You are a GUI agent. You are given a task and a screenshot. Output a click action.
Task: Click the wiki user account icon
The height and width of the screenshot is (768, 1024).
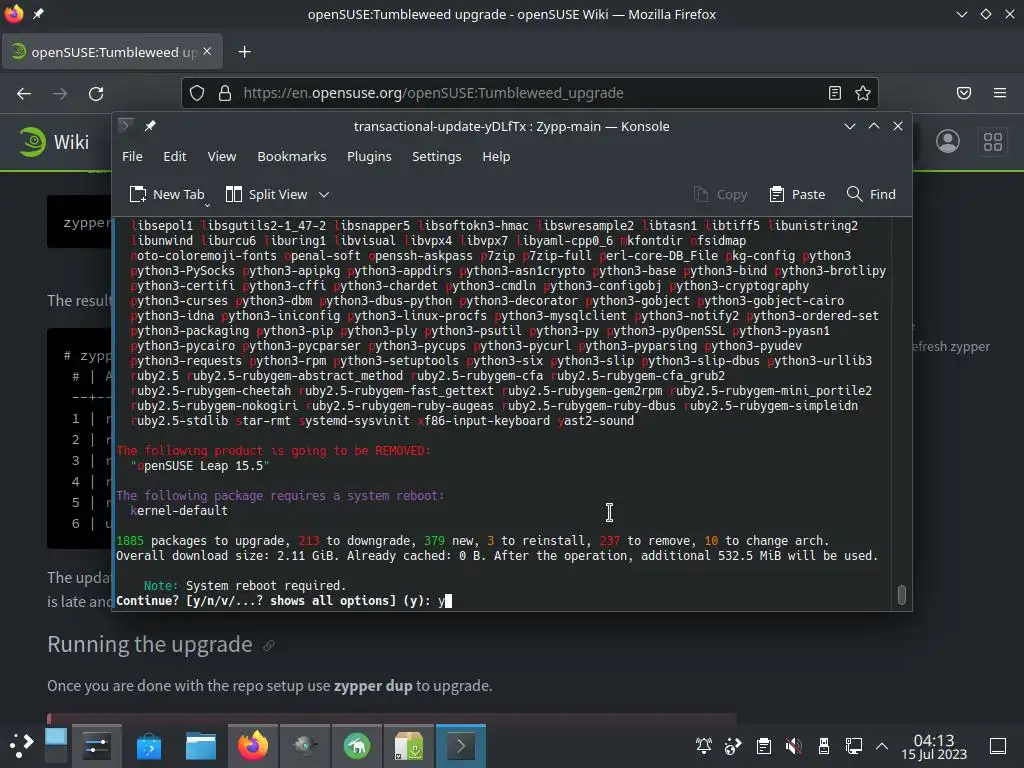pyautogui.click(x=948, y=141)
